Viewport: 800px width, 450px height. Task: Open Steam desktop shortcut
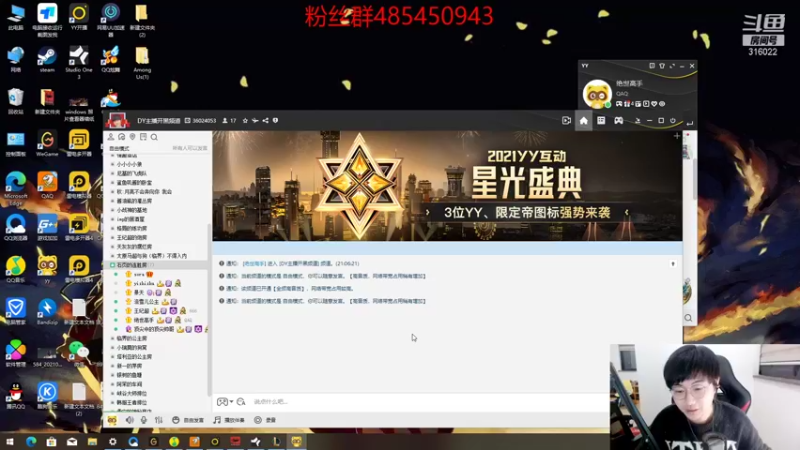[47, 60]
